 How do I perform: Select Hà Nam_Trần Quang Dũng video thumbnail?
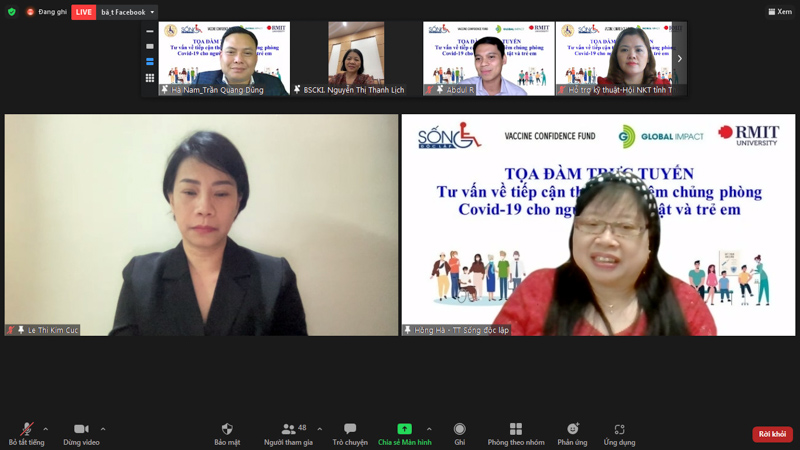coord(224,58)
